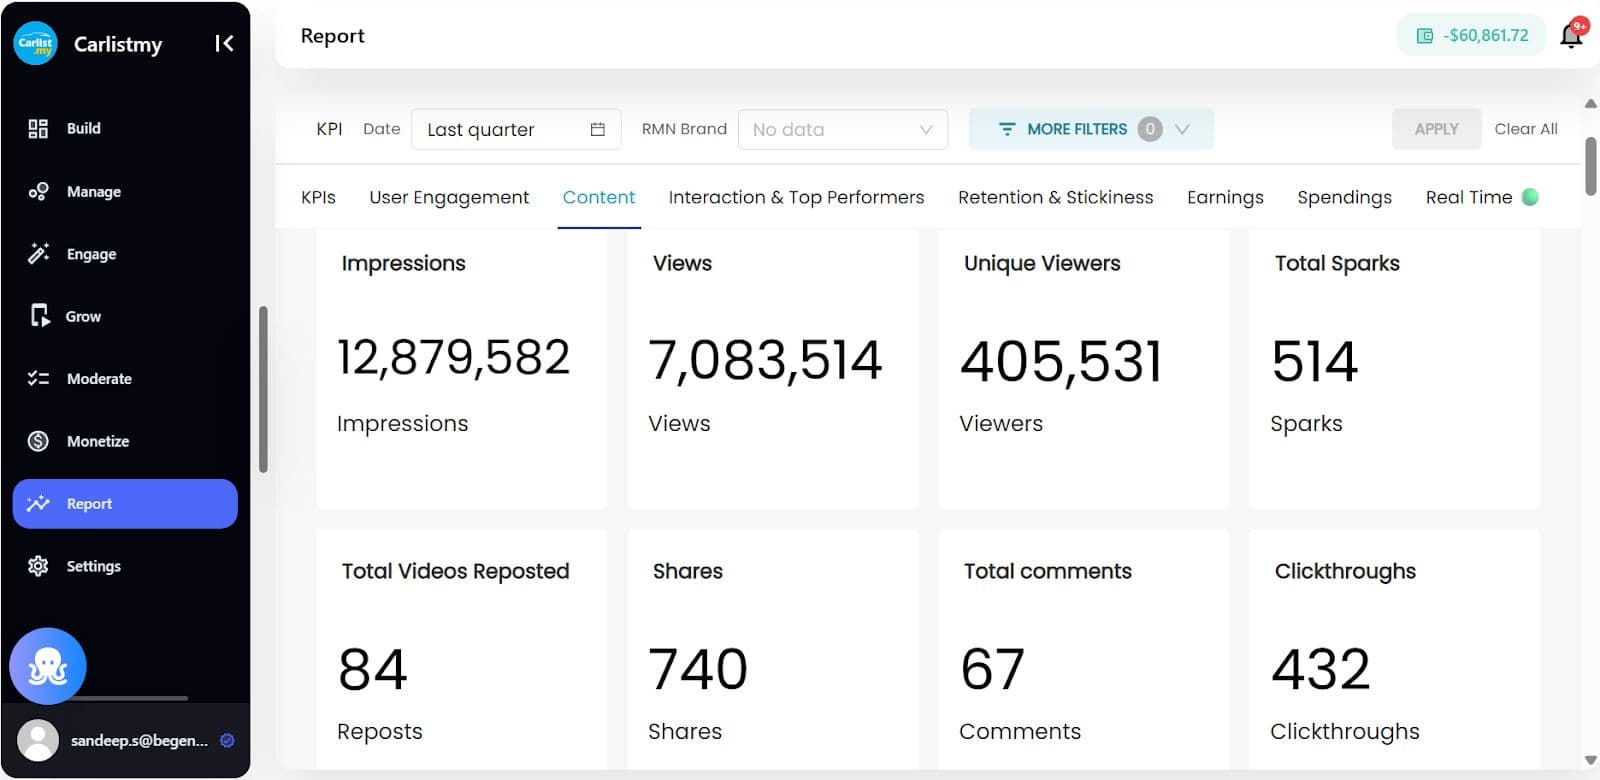Click Clear All filters link
Image resolution: width=1600 pixels, height=780 pixels.
coord(1526,129)
